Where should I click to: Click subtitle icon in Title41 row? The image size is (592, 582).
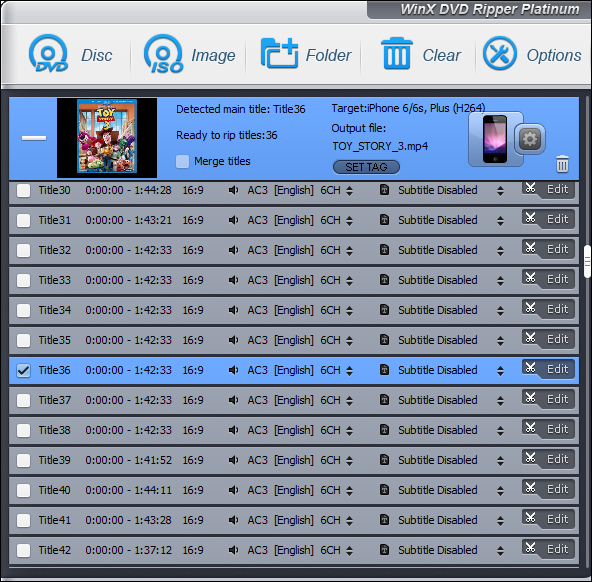384,520
